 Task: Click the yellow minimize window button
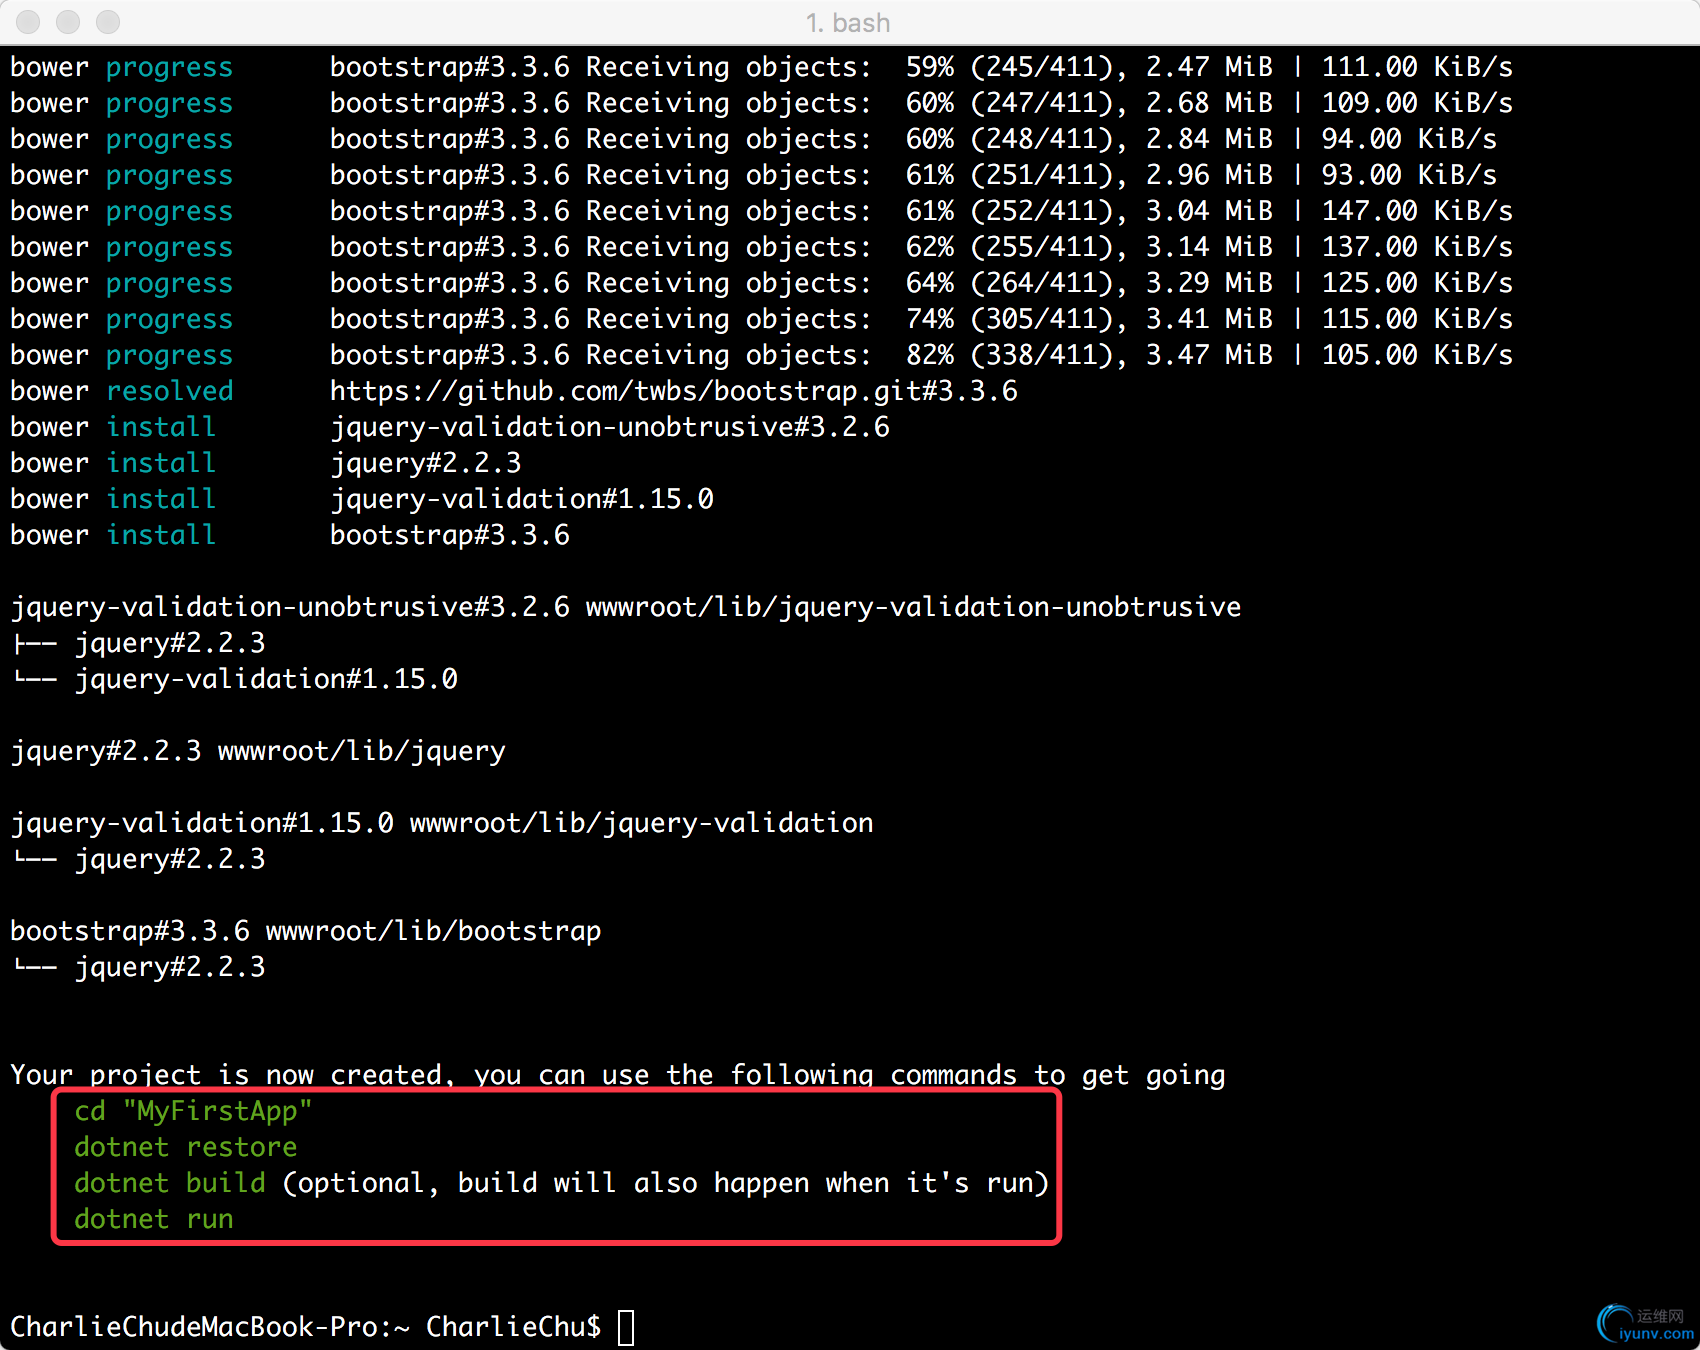(x=68, y=22)
